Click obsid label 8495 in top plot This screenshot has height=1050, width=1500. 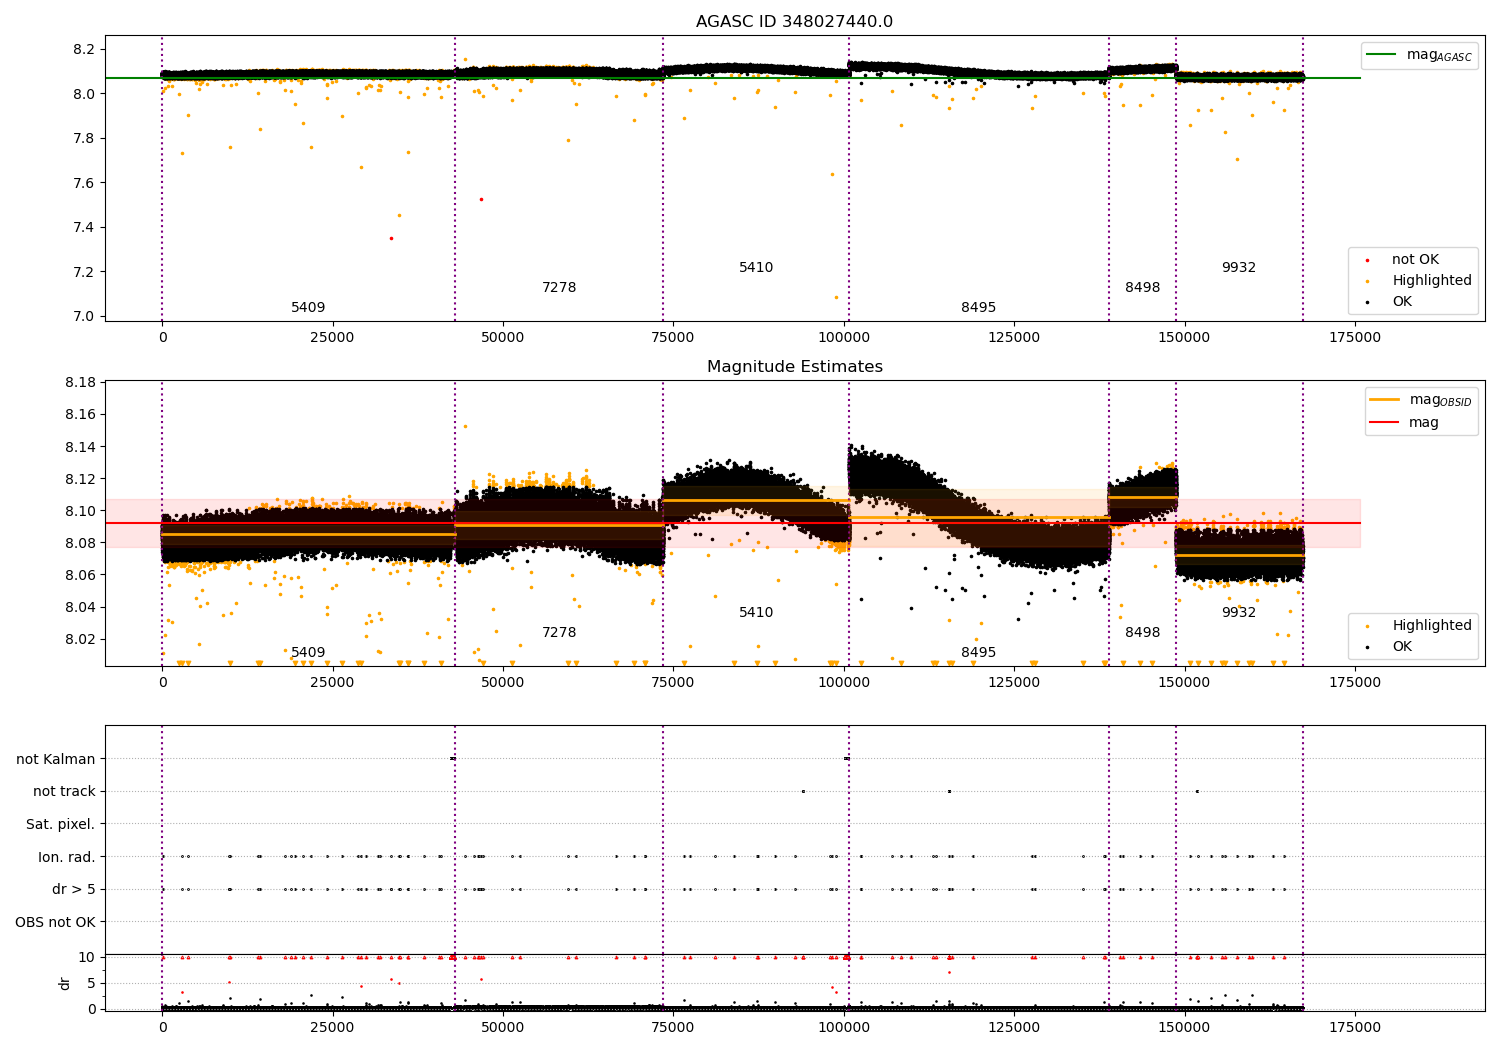point(978,308)
